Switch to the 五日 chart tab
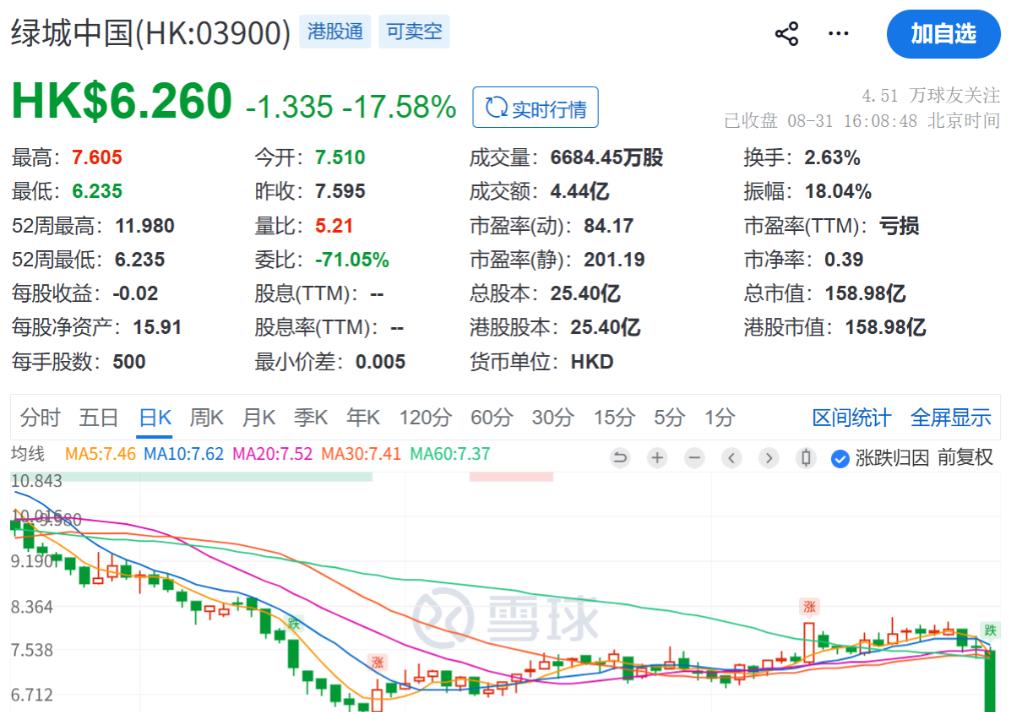 [98, 418]
